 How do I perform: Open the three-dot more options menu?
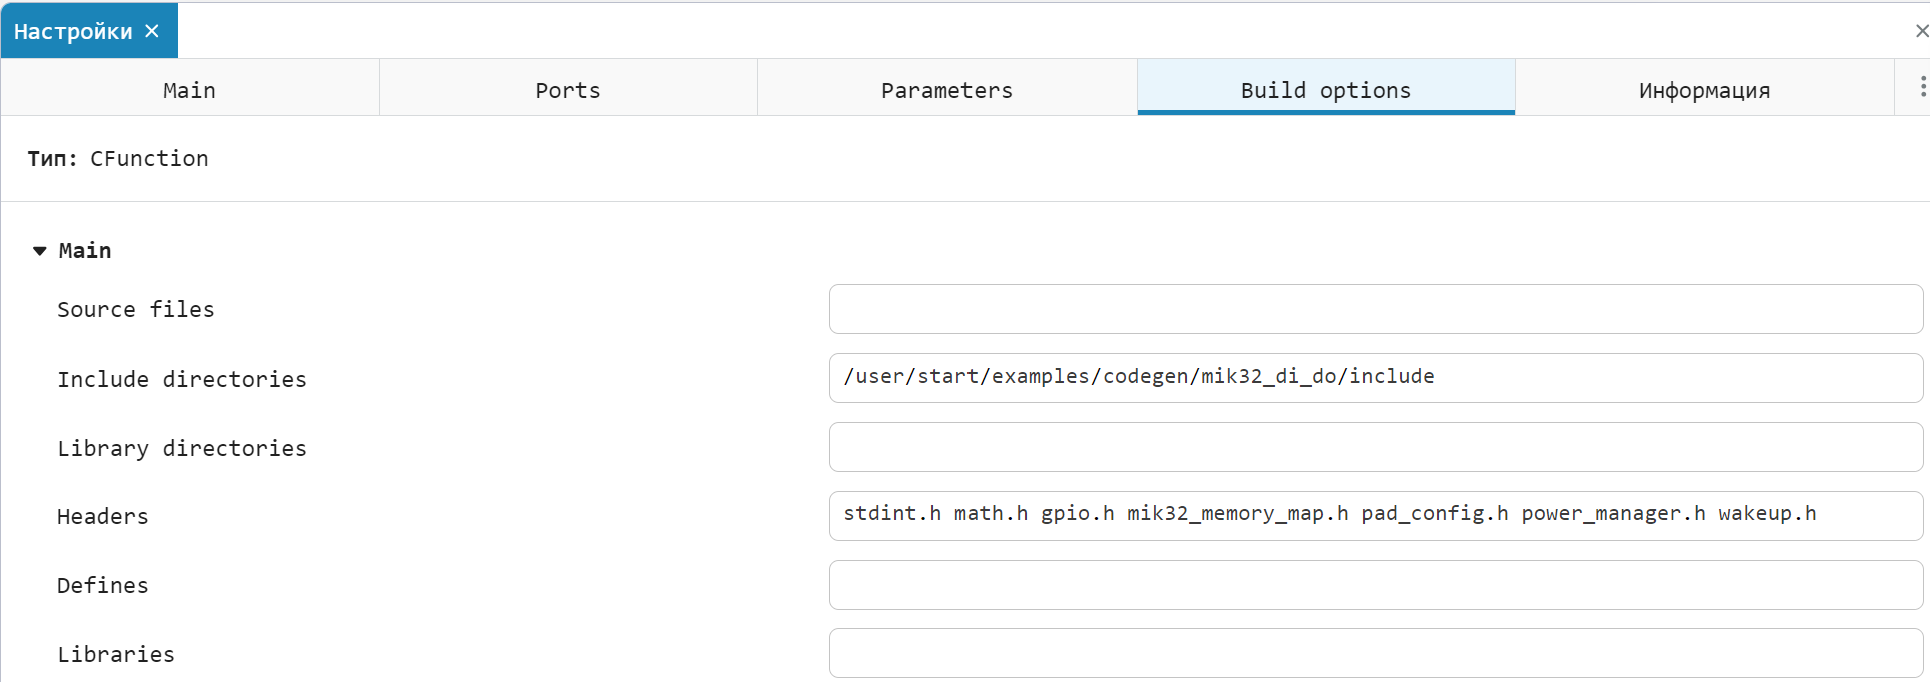coord(1922,87)
